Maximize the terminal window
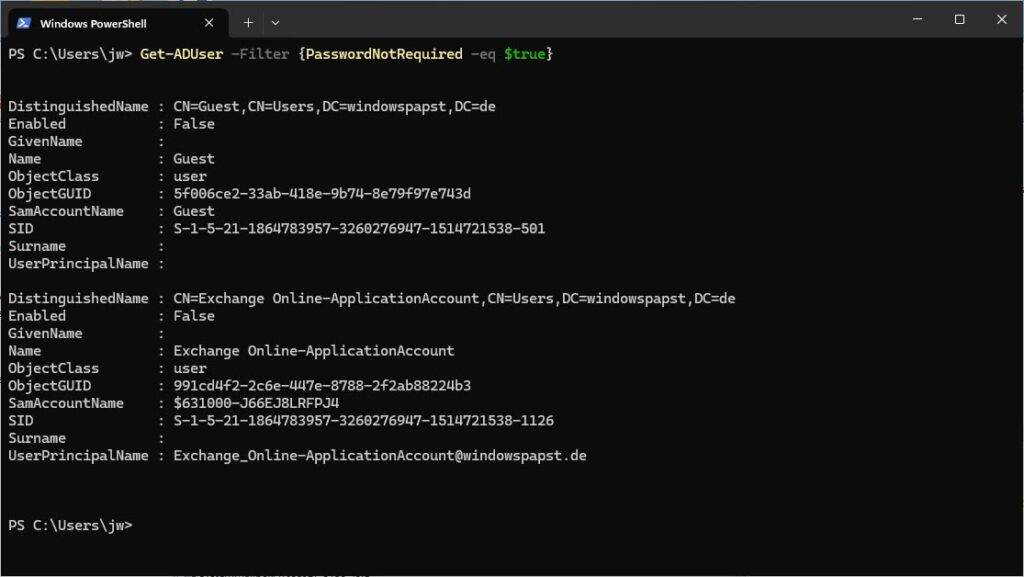Screen dimensions: 1024x577 [x=958, y=19]
